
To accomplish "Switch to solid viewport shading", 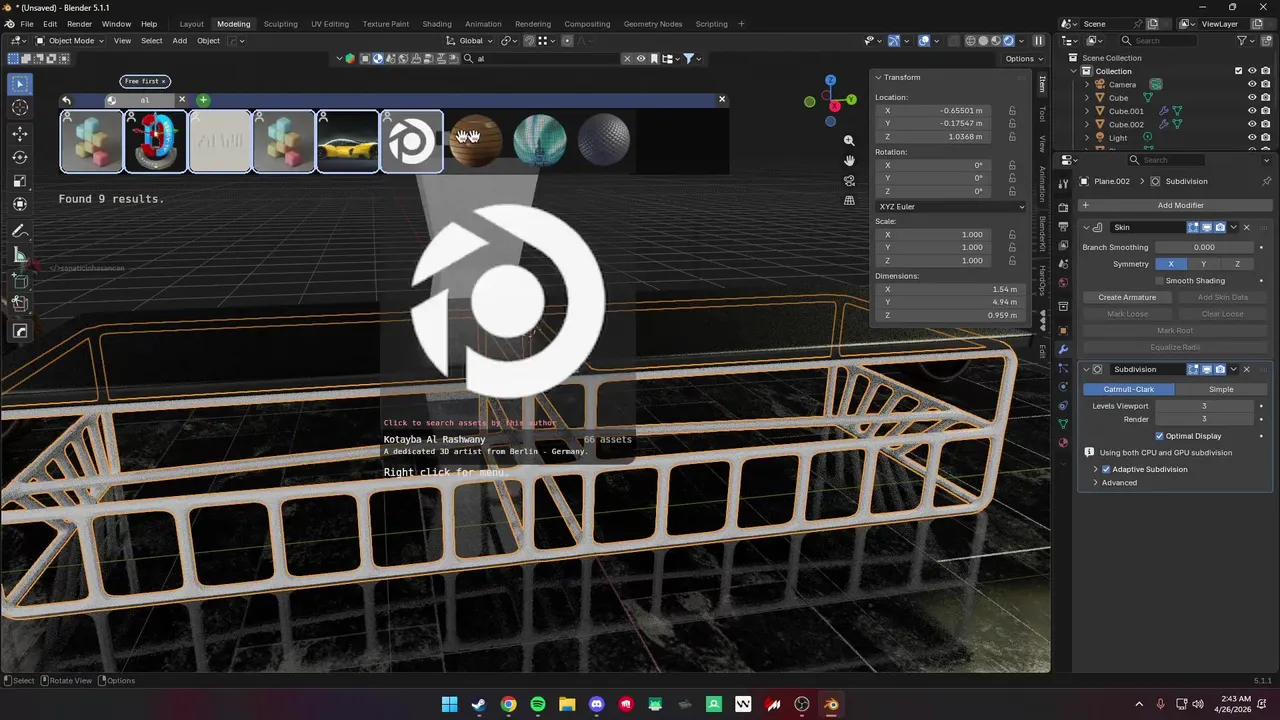I will (x=983, y=41).
